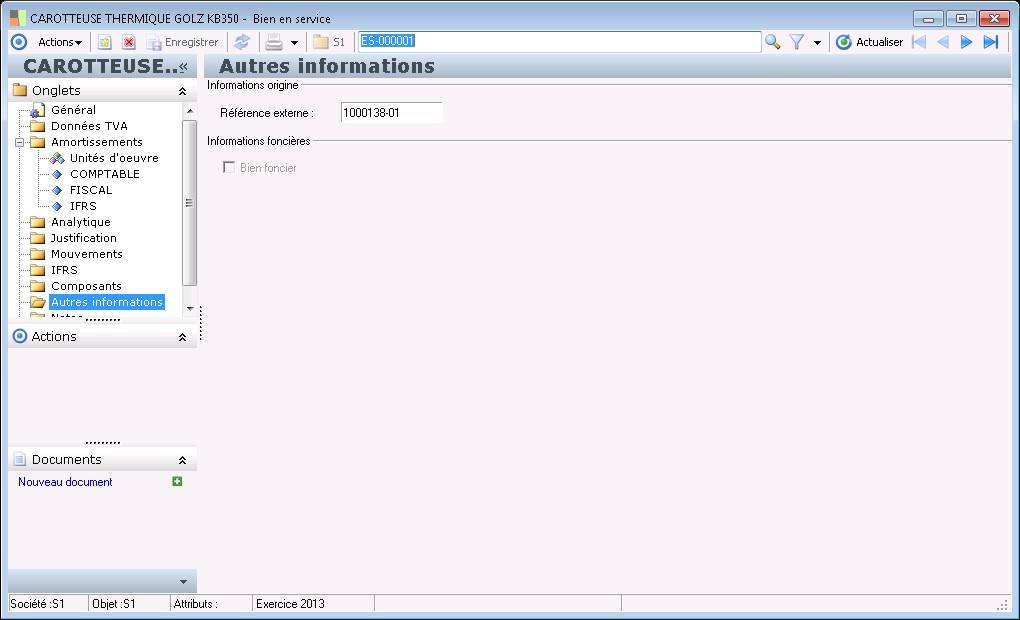The image size is (1020, 620).
Task: Collapse the Actions panel
Action: 183,337
